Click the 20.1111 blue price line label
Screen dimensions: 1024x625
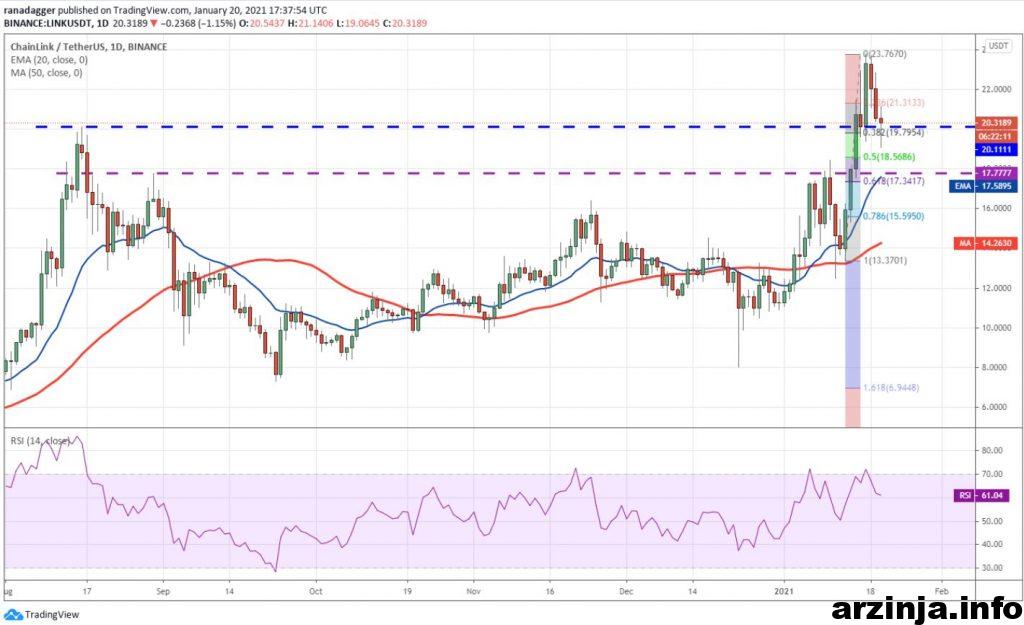point(996,150)
